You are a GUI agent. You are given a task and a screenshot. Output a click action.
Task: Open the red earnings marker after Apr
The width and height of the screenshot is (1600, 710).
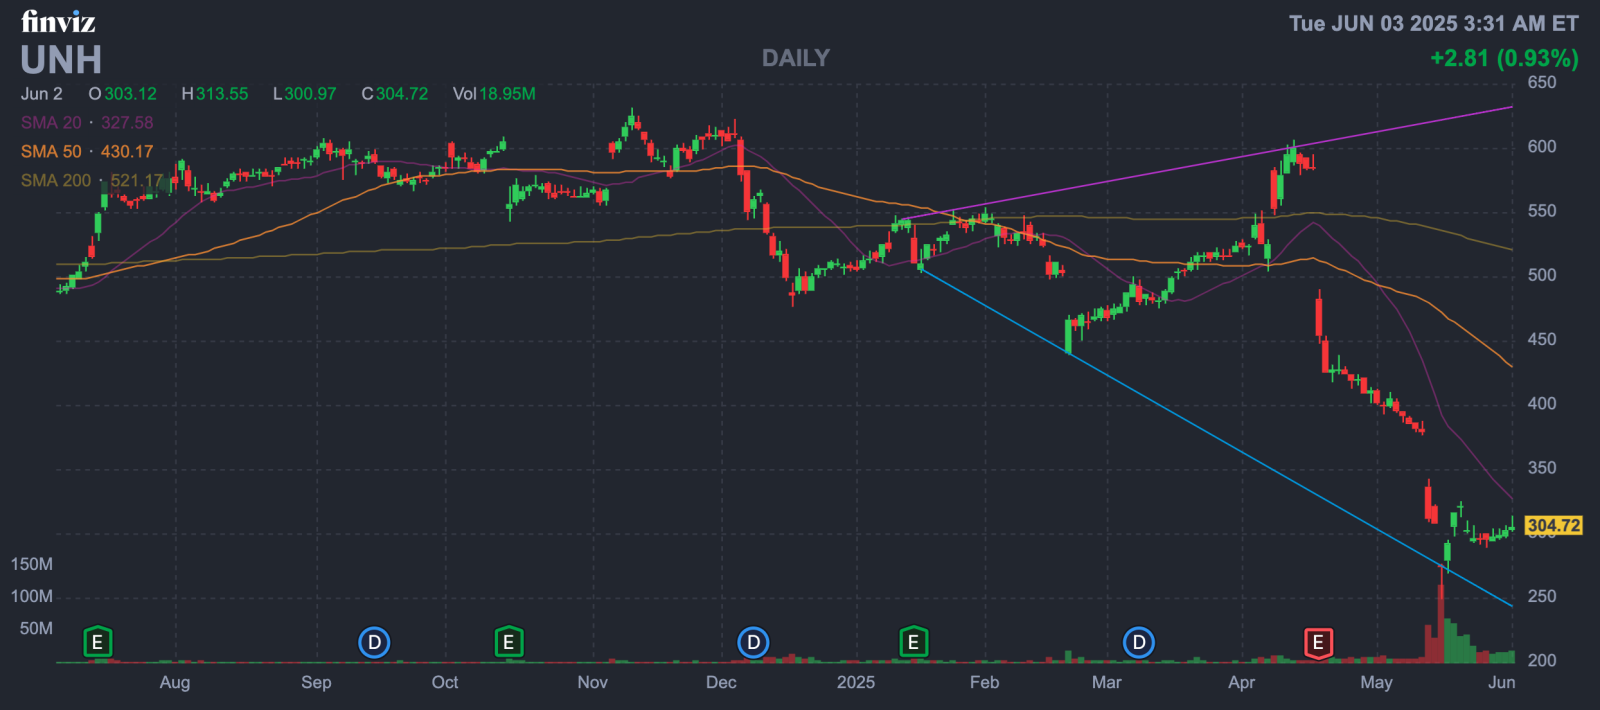1318,642
